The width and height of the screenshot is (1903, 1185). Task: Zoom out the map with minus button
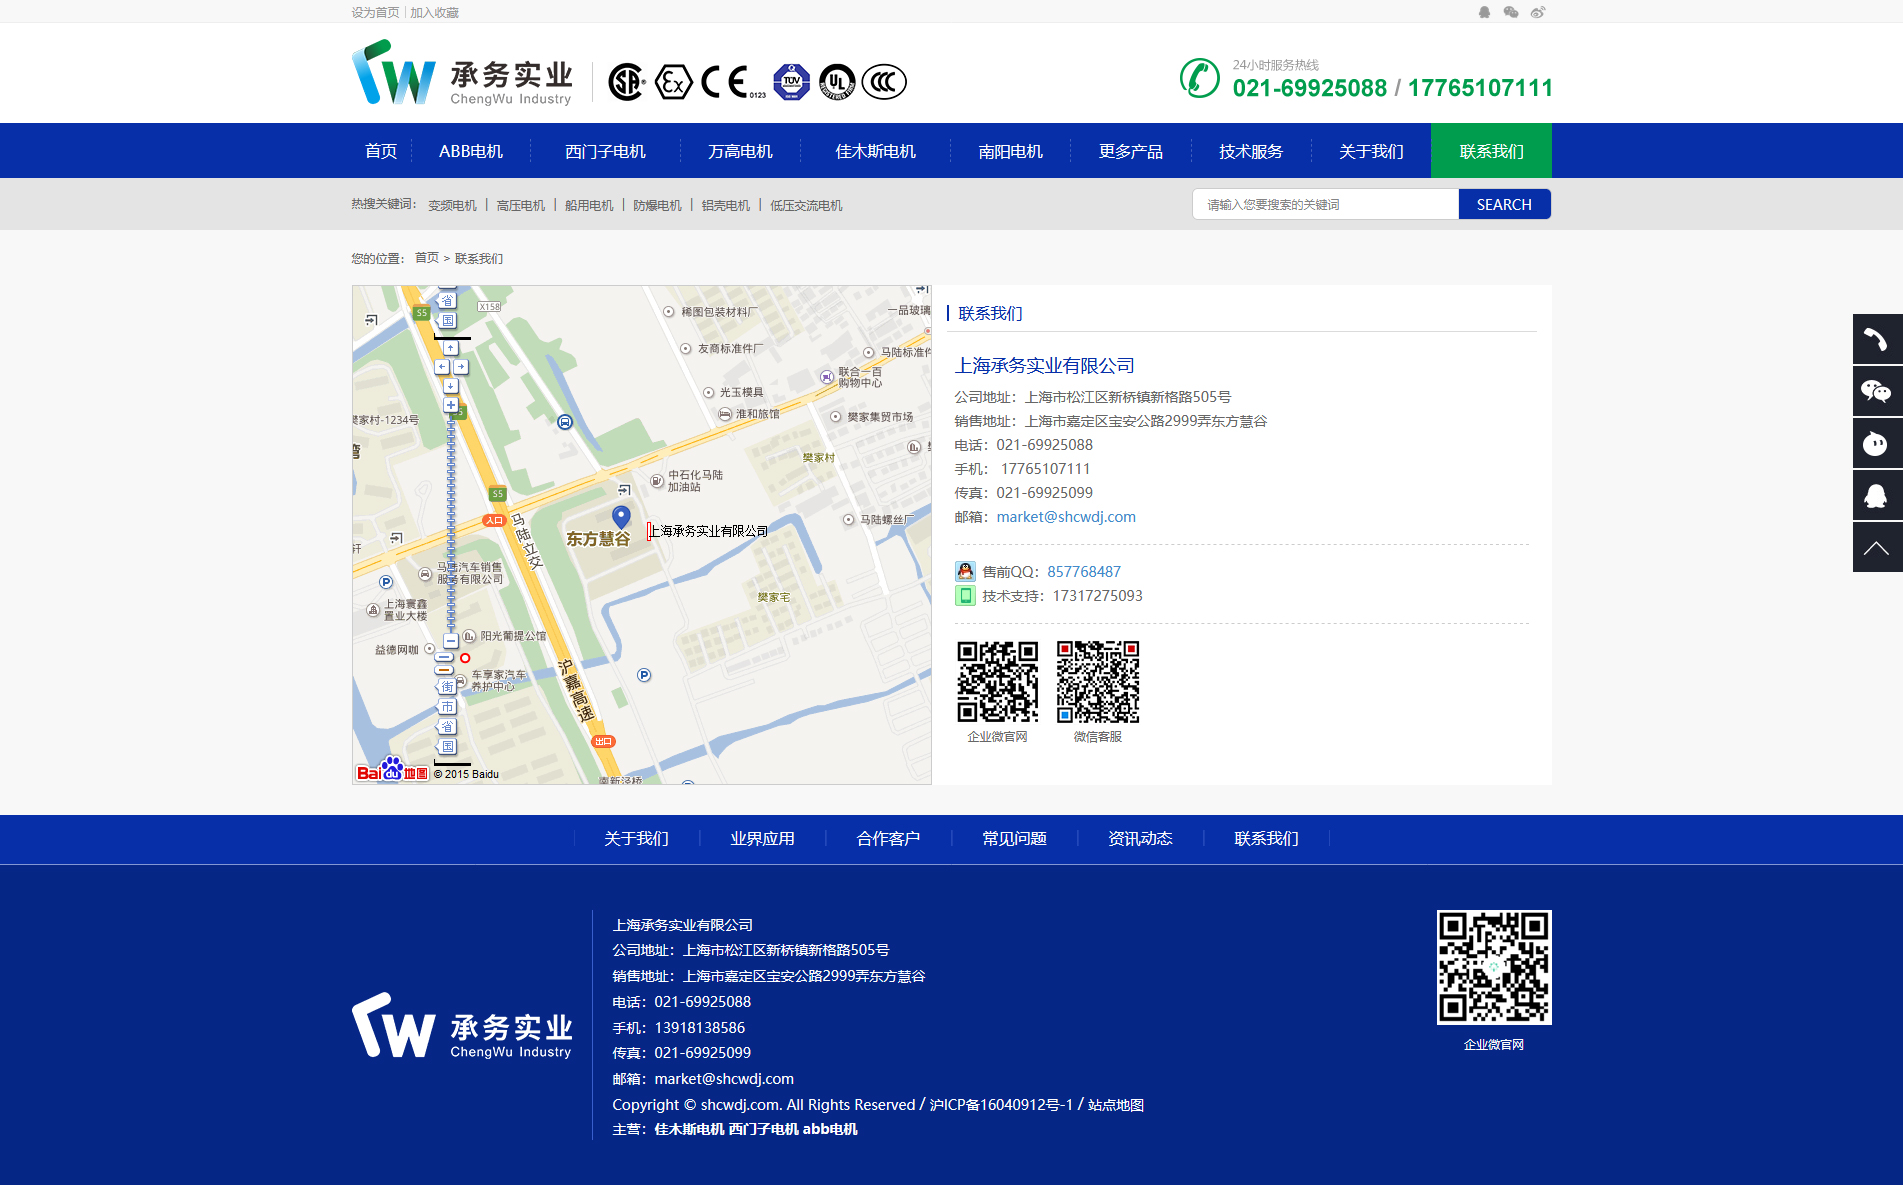(451, 640)
